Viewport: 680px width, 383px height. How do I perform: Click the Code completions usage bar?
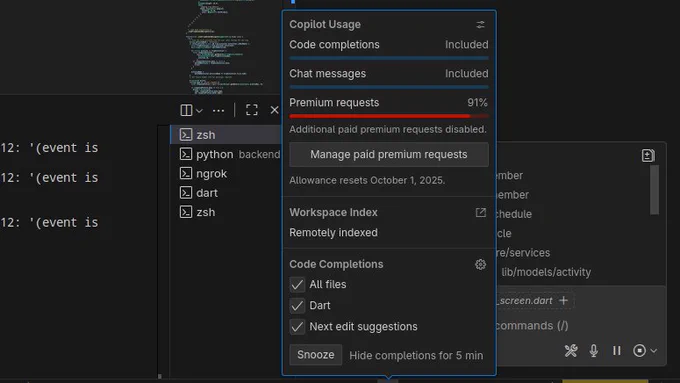tap(389, 58)
